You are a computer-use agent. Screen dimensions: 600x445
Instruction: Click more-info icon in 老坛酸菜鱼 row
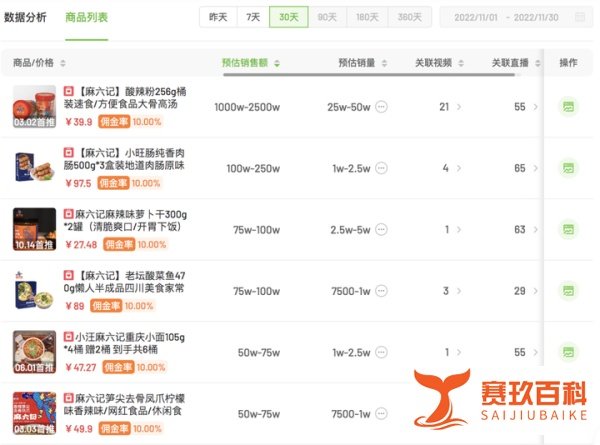click(381, 291)
